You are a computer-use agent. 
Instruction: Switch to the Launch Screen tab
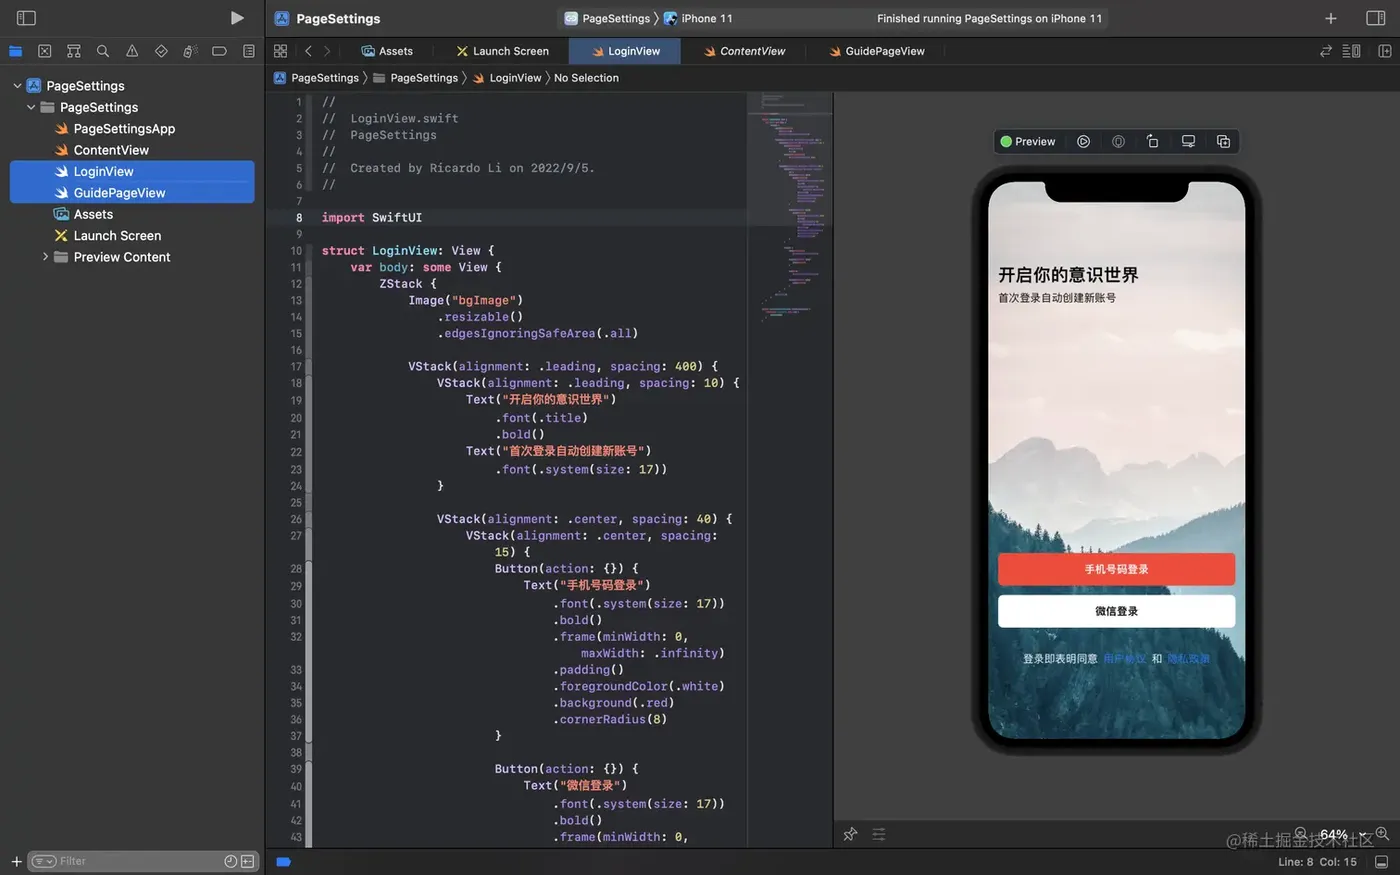[502, 51]
